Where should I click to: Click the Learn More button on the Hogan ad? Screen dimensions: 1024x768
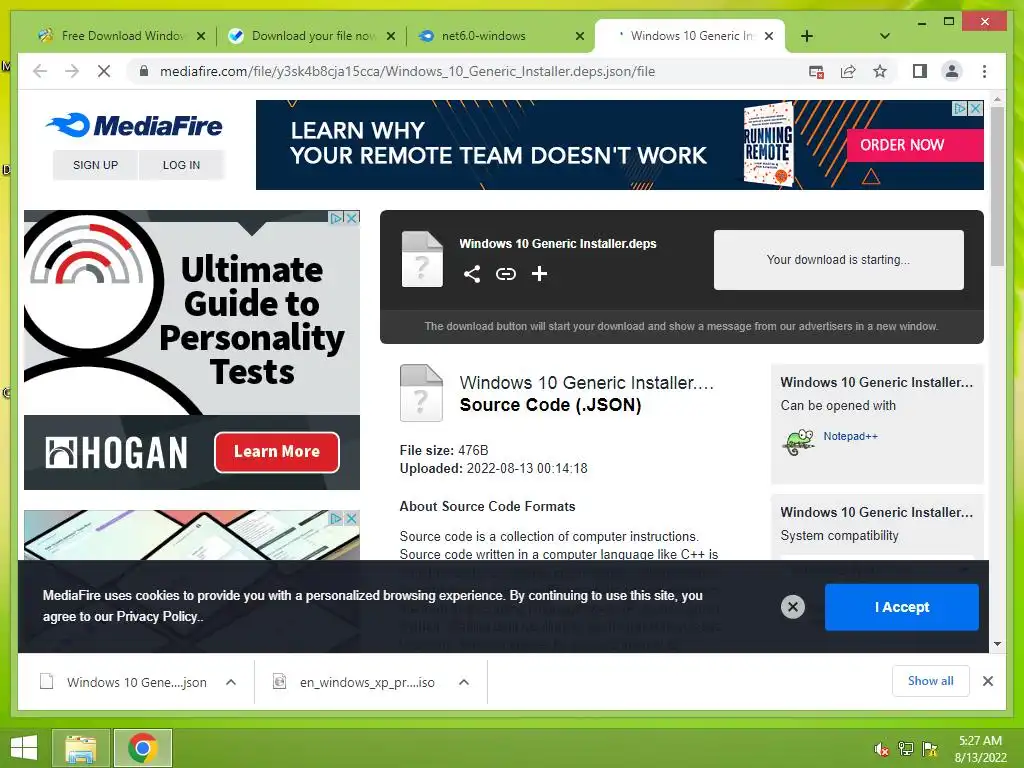[x=277, y=452]
